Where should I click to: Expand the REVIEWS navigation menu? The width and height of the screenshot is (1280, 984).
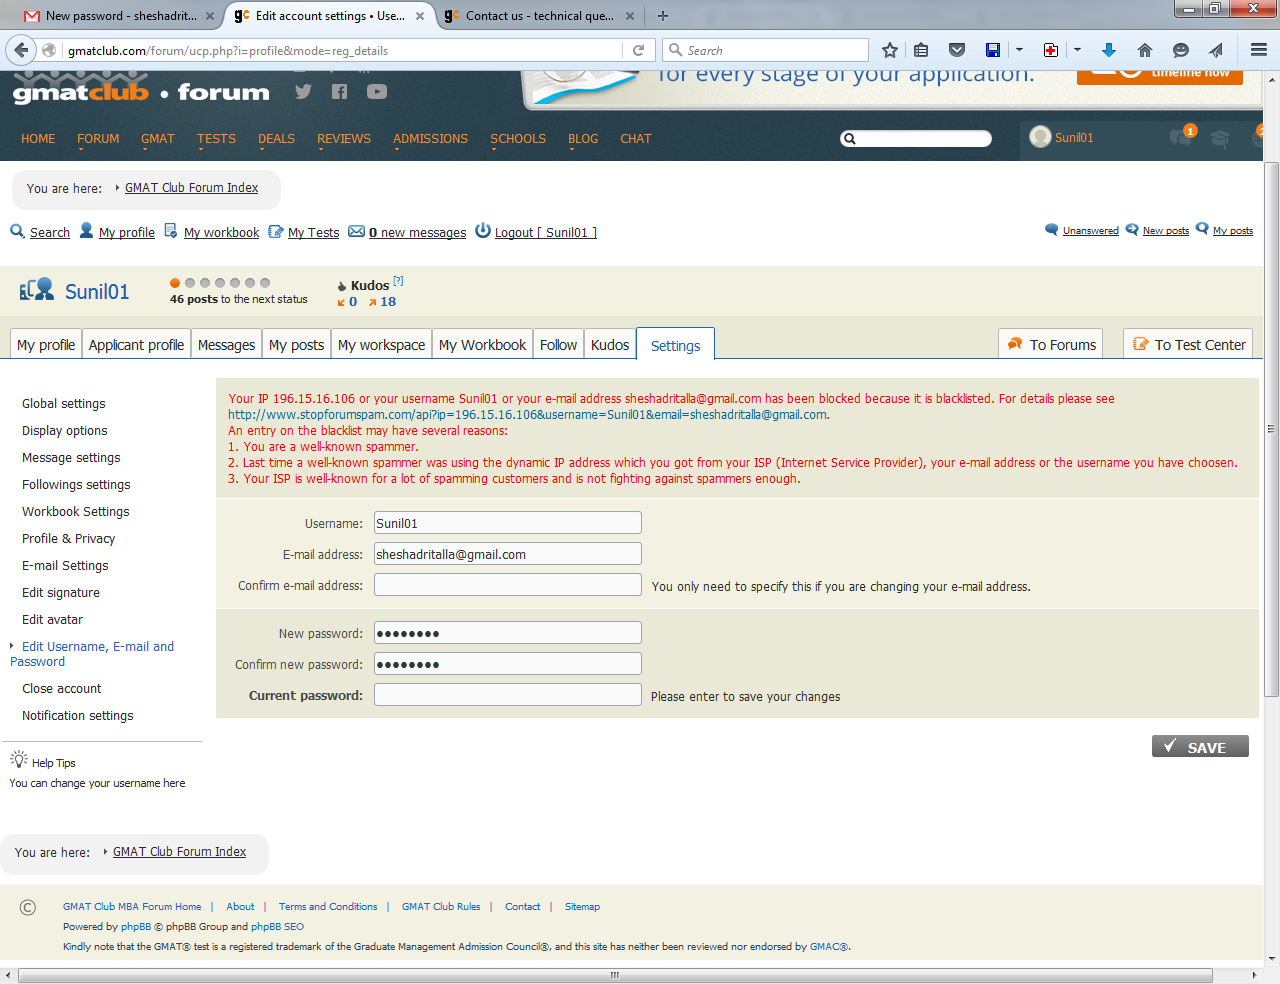coord(344,139)
